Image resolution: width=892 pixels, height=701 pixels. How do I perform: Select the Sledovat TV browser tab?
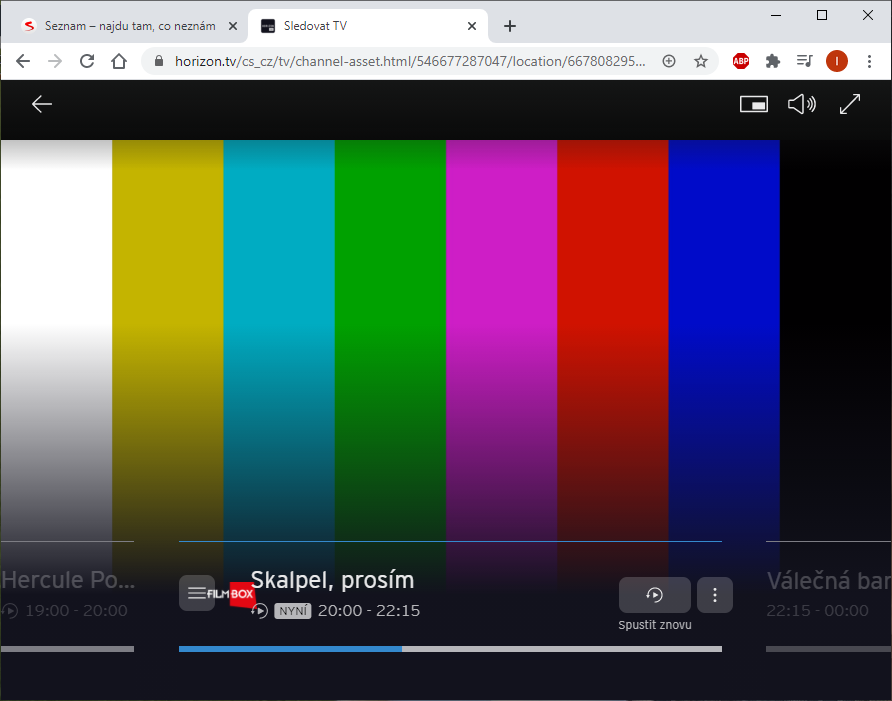pos(368,26)
